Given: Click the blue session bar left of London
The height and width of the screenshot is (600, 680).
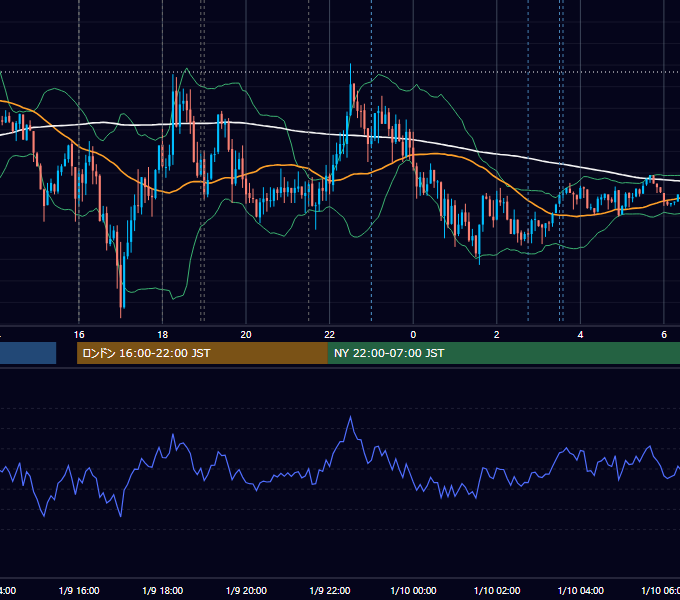Looking at the screenshot, I should coord(28,353).
